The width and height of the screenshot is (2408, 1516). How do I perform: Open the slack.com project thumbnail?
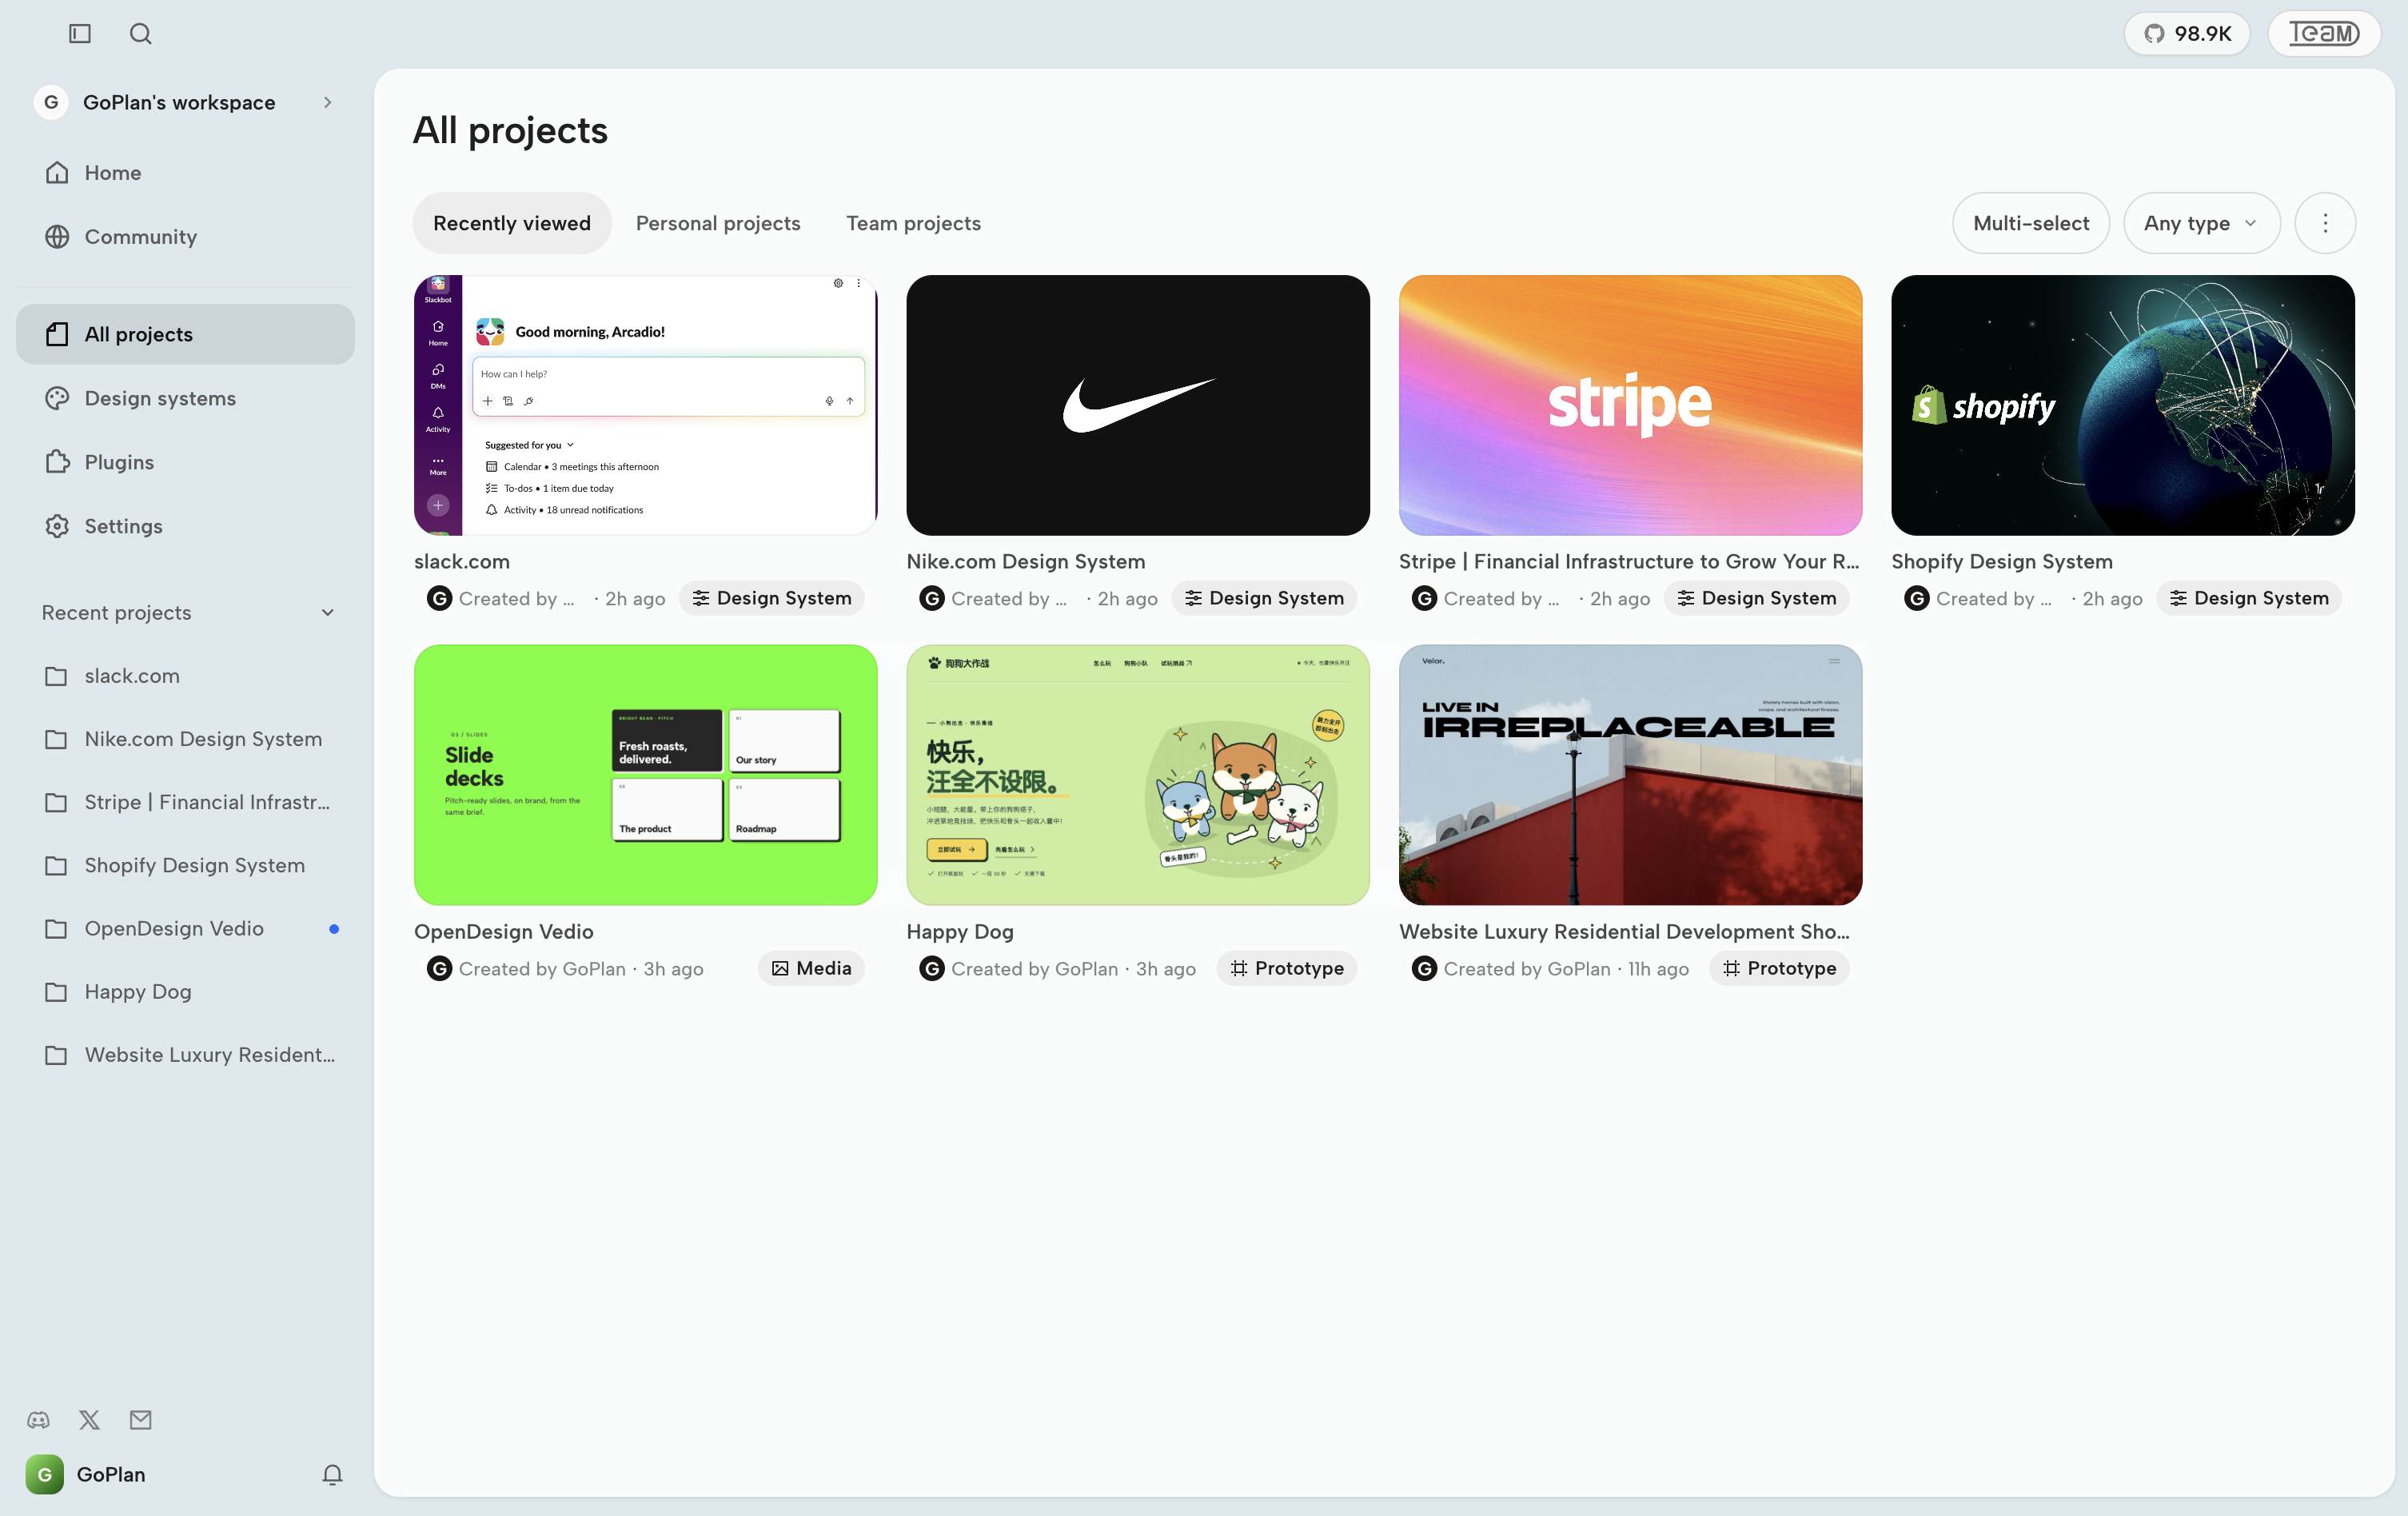pyautogui.click(x=646, y=405)
